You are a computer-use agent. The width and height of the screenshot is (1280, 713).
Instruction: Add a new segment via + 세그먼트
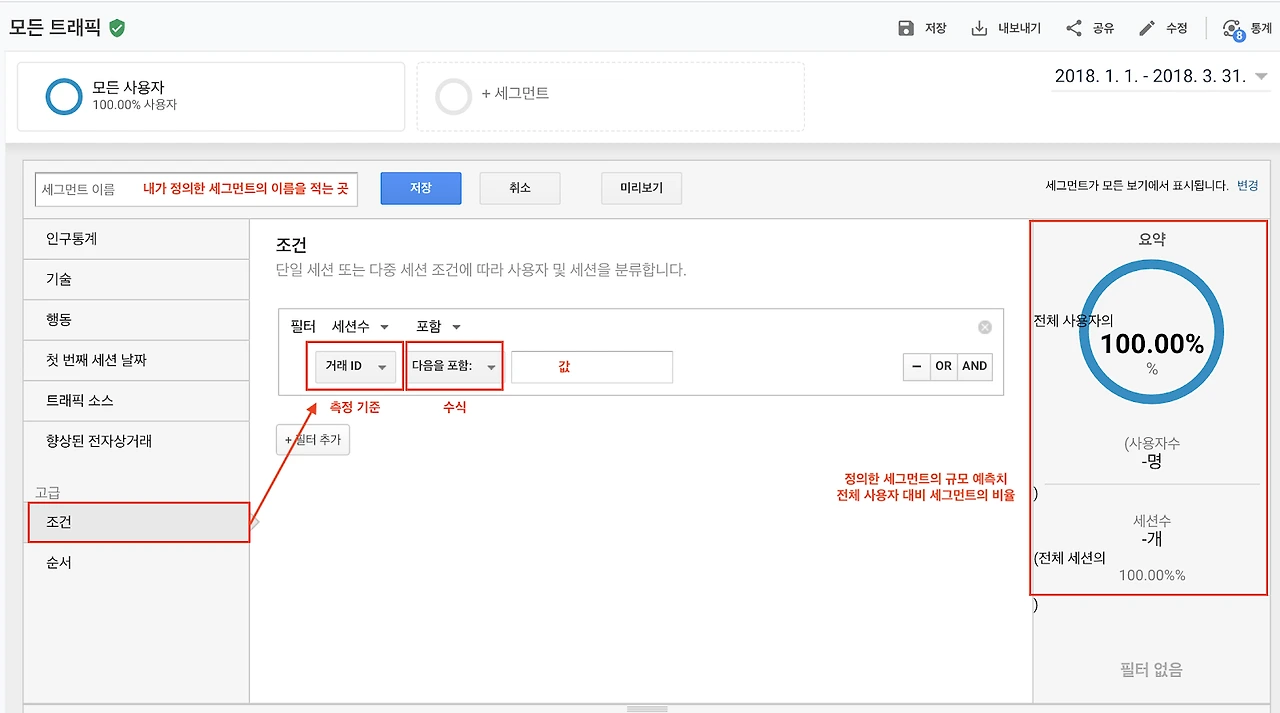610,96
